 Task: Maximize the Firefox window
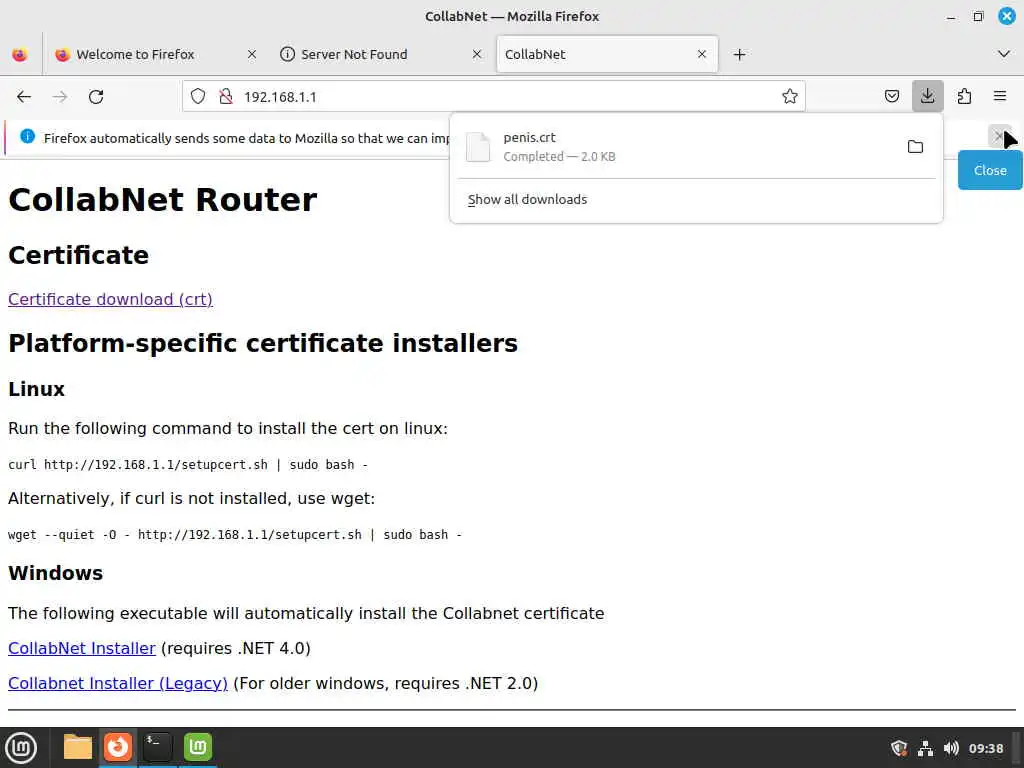[x=978, y=16]
